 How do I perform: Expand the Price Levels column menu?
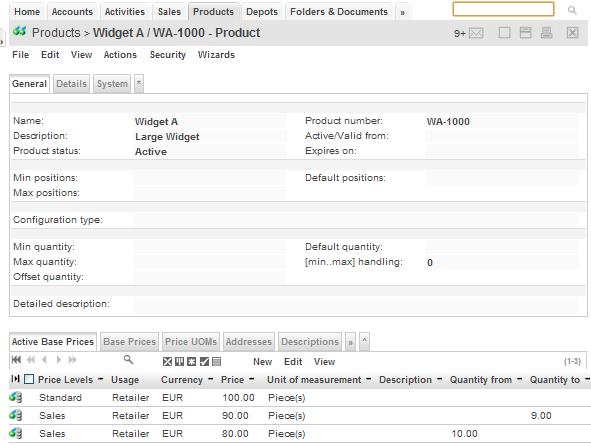tap(100, 379)
